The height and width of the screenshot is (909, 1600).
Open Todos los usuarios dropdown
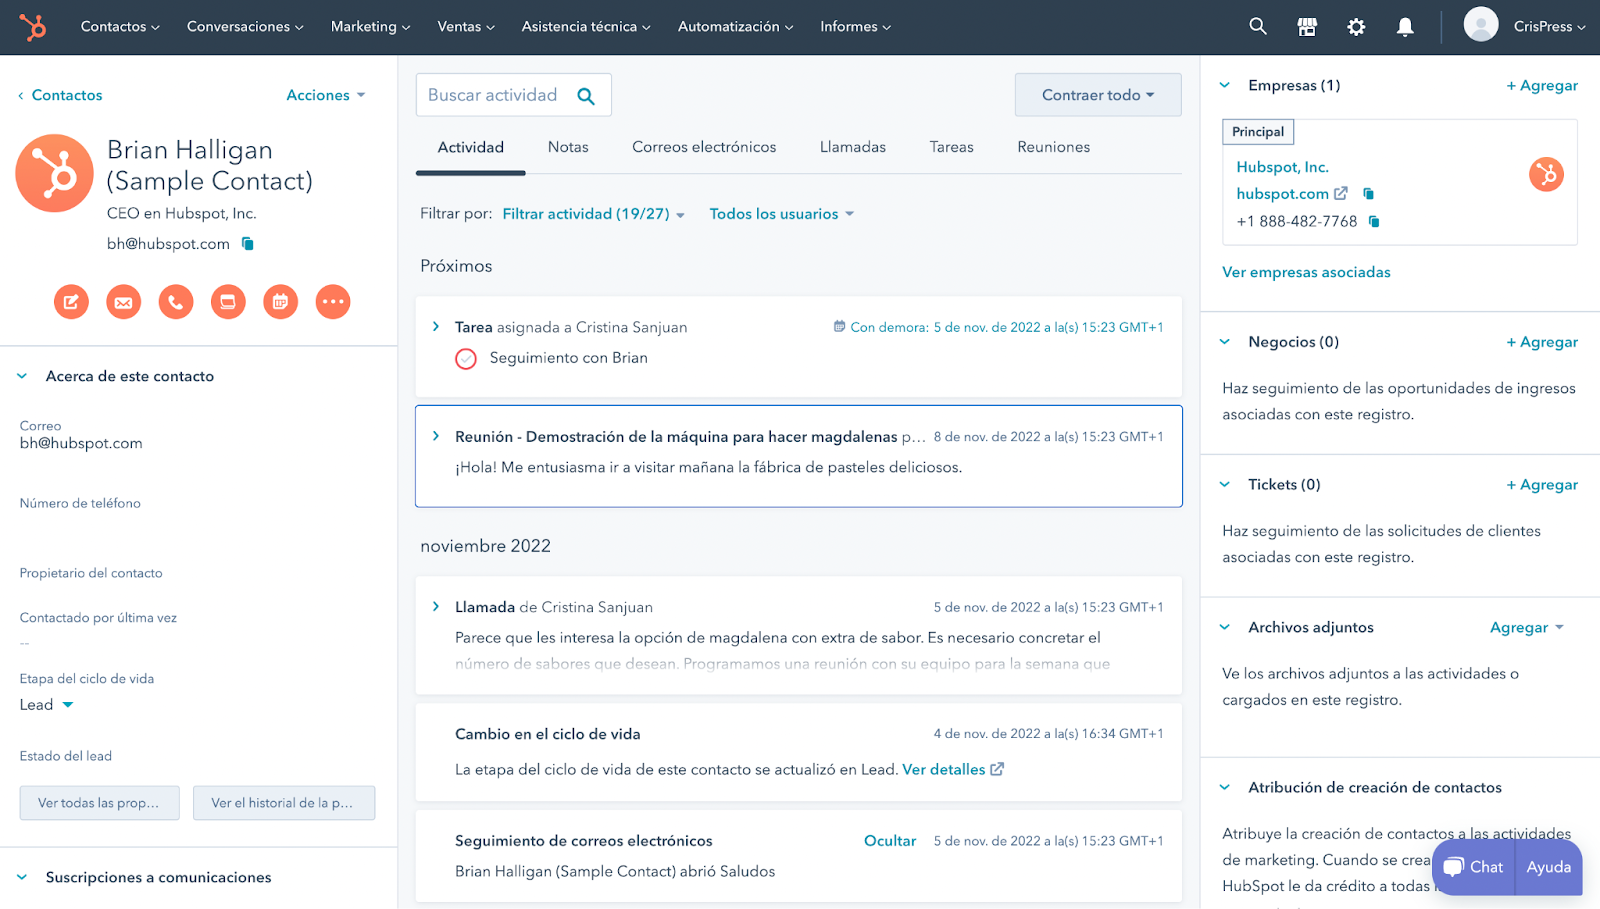tap(782, 214)
